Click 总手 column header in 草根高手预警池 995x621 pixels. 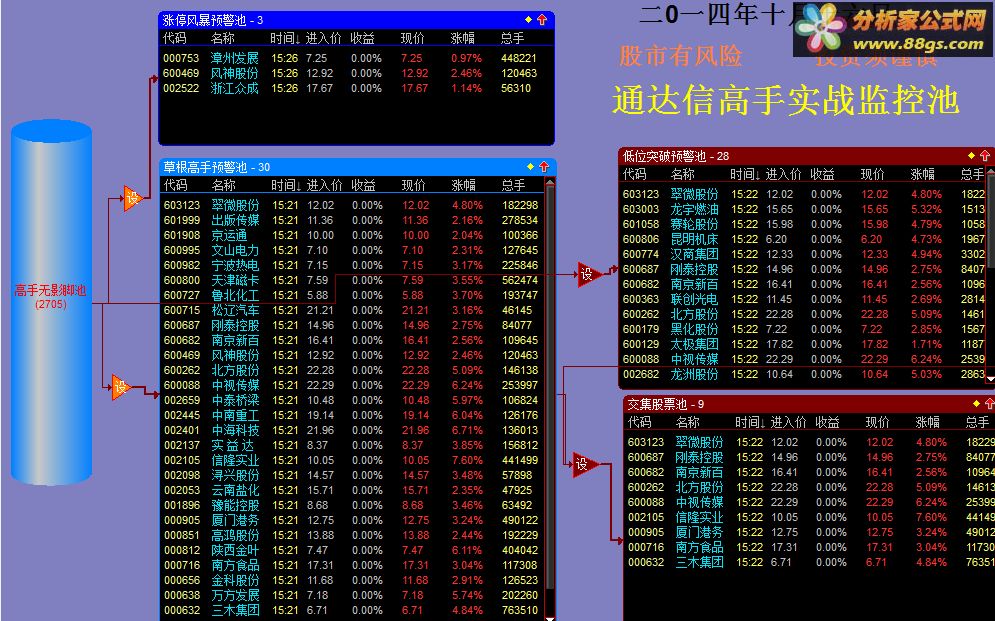(513, 185)
